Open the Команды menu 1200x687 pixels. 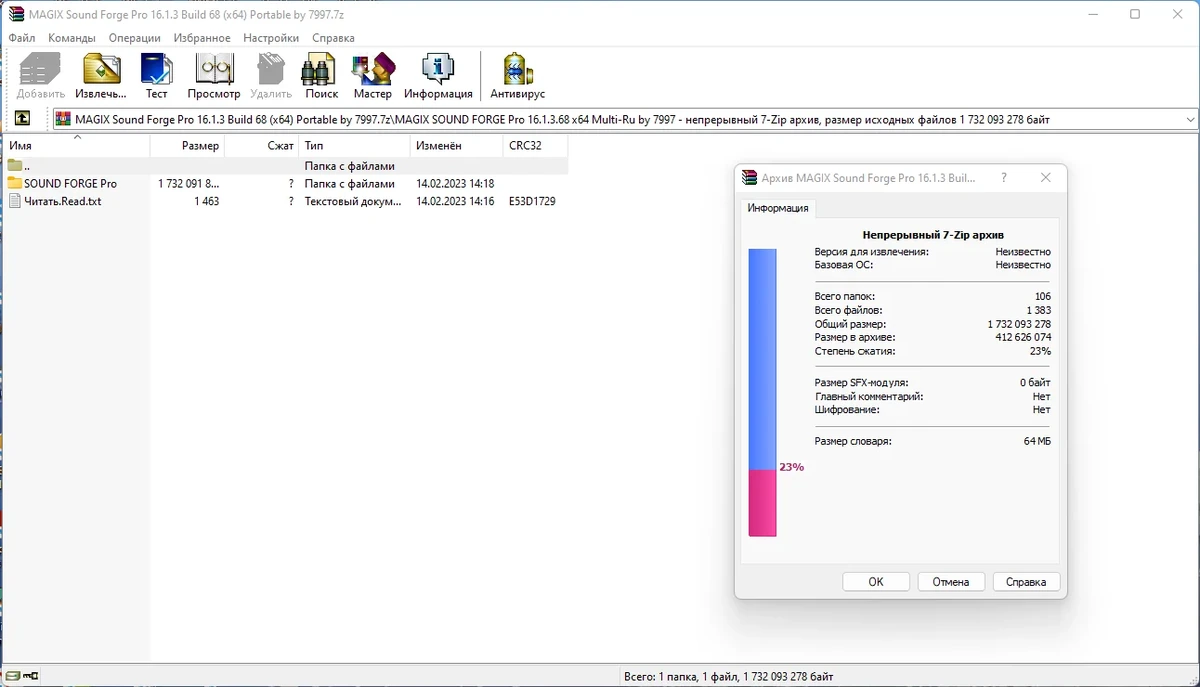tap(72, 38)
